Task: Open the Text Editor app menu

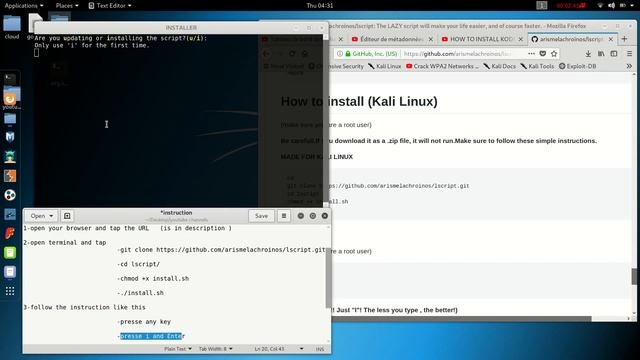Action: click(110, 6)
